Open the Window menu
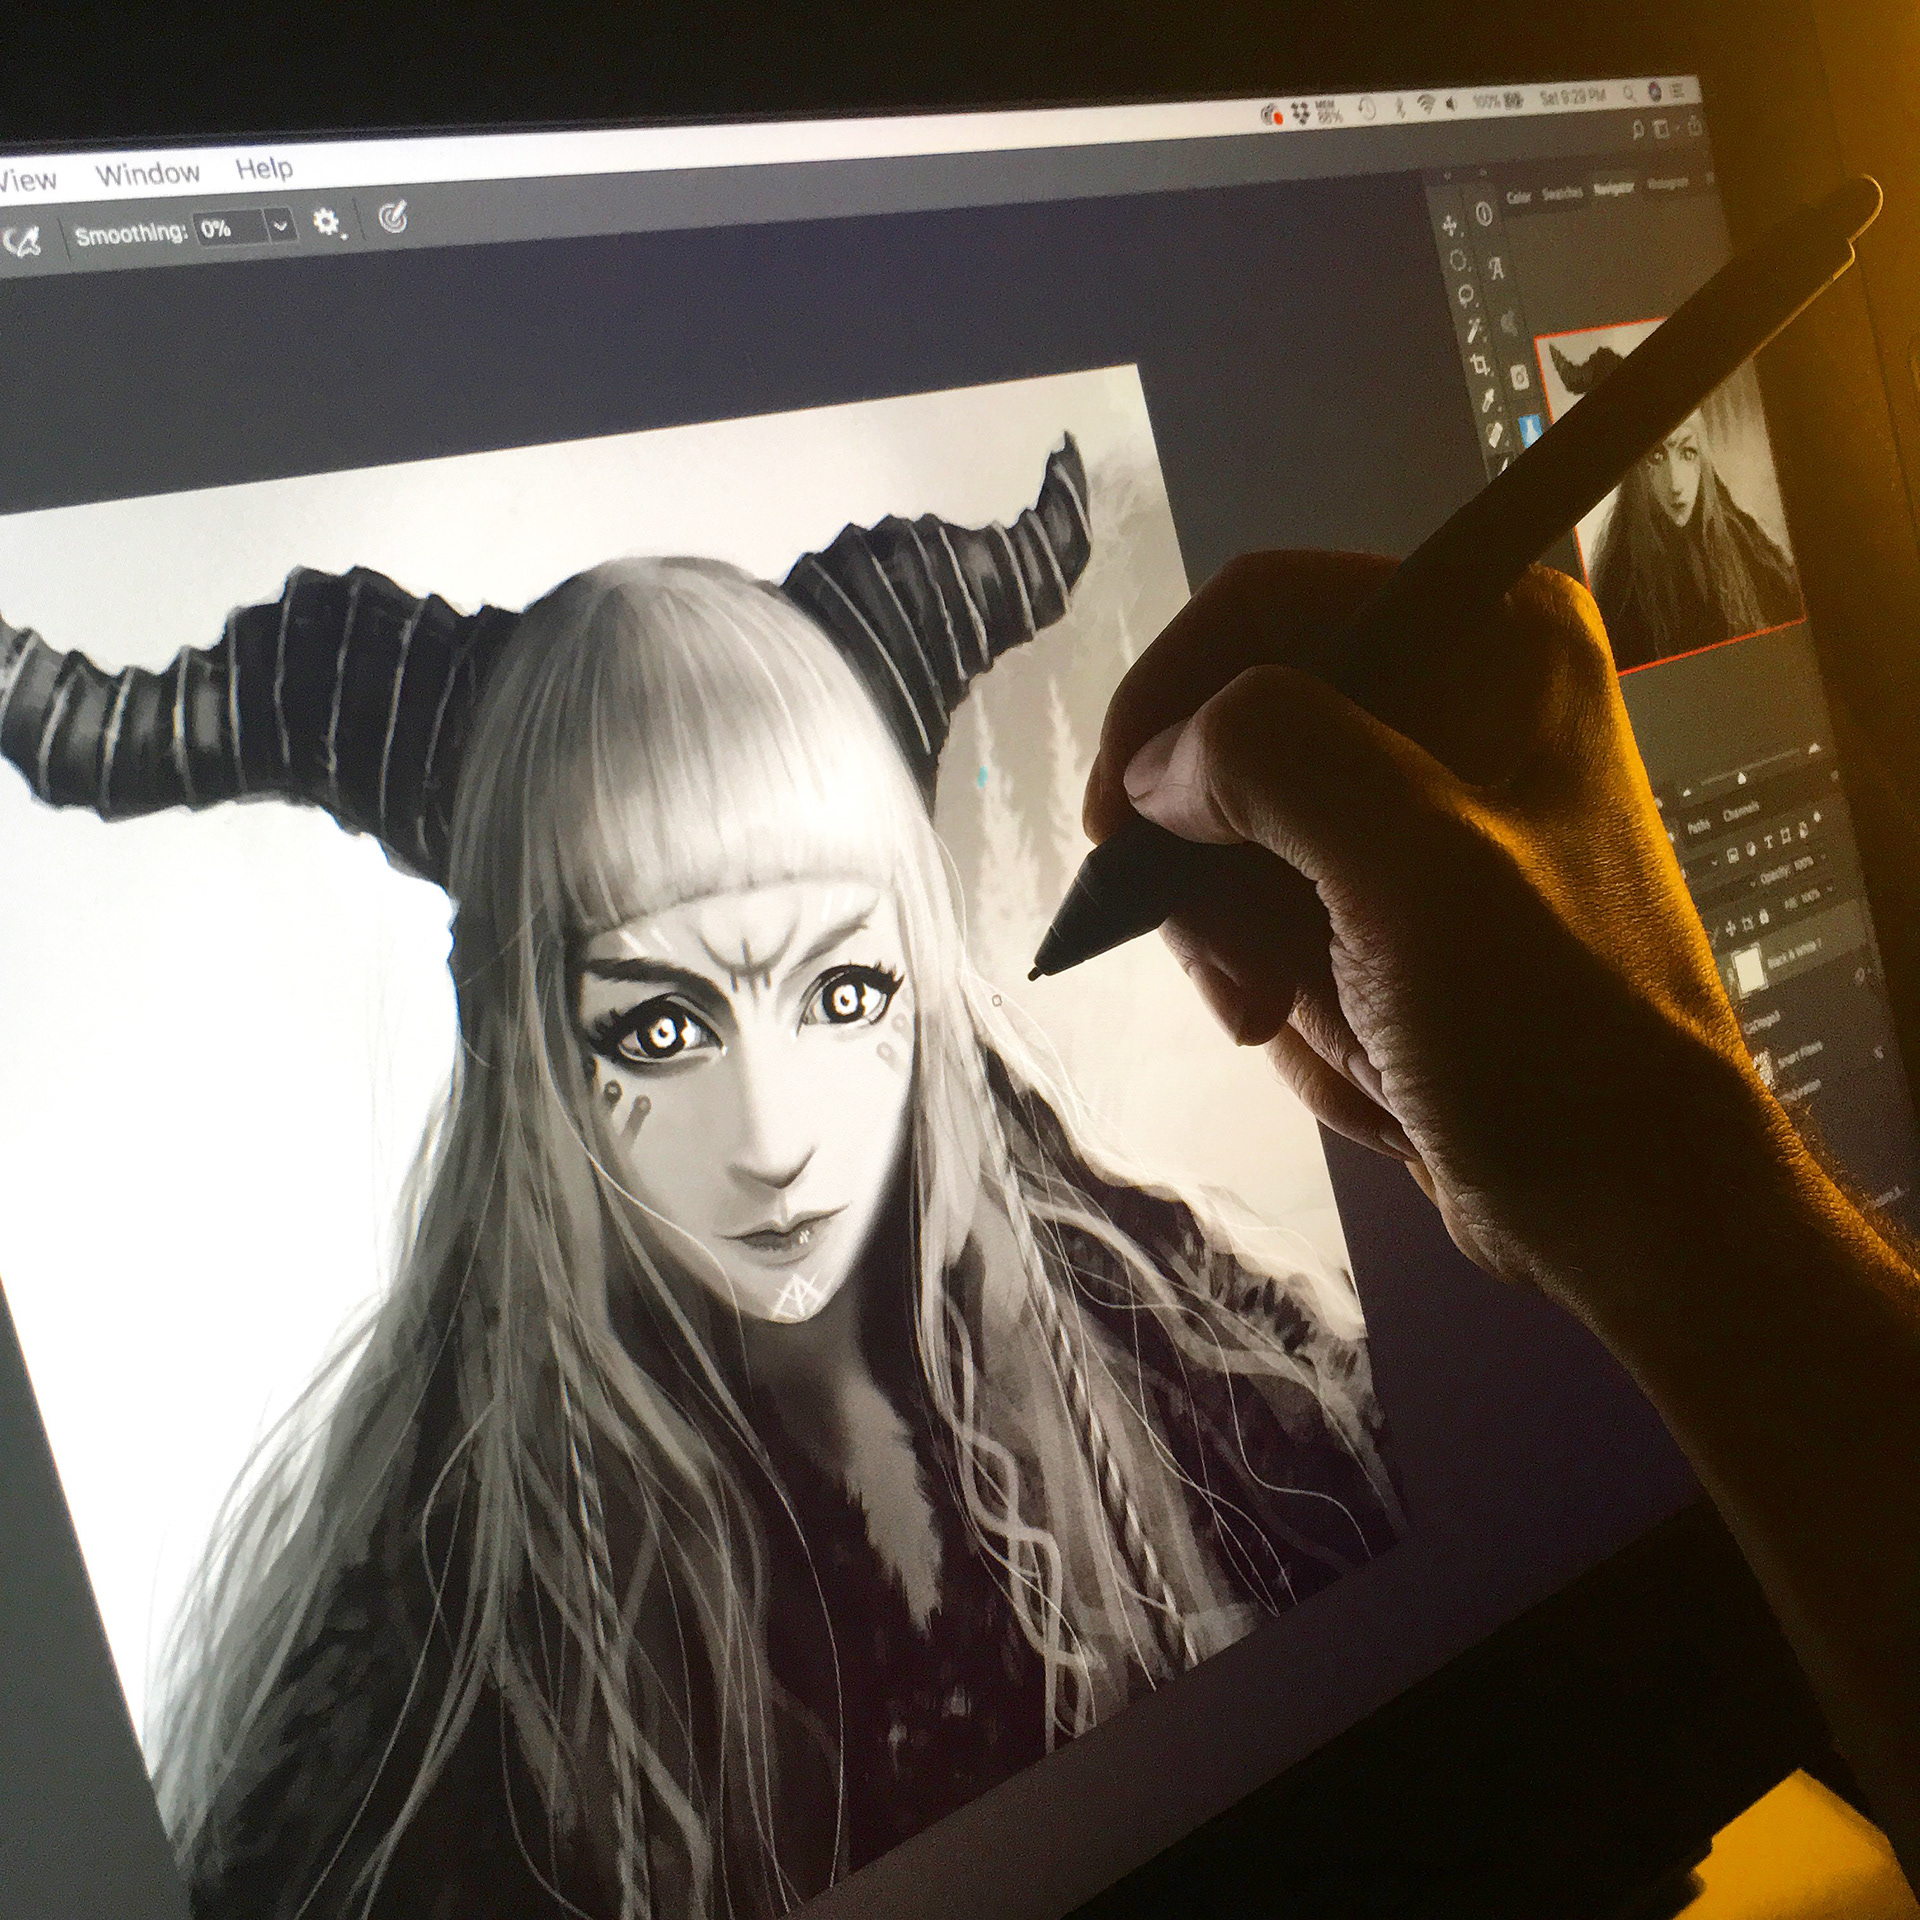The image size is (1920, 1920). (147, 174)
